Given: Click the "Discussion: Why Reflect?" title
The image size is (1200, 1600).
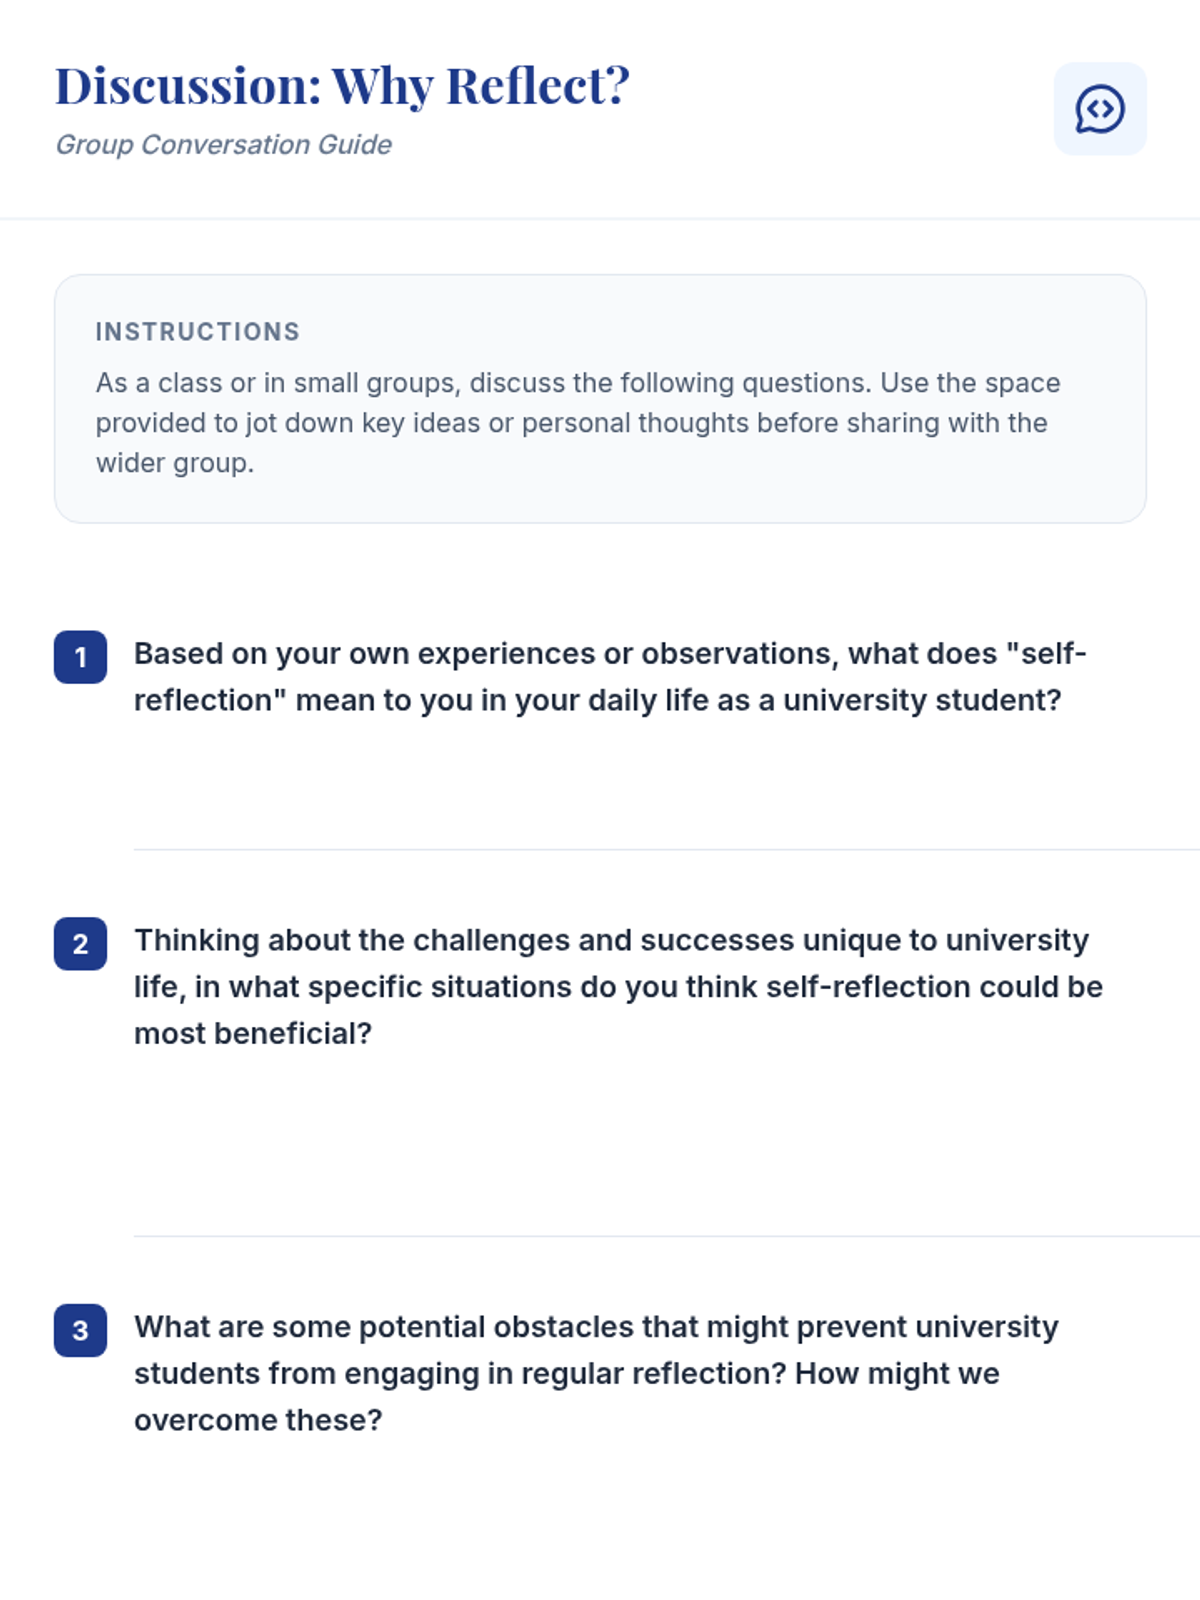Looking at the screenshot, I should click(x=342, y=86).
